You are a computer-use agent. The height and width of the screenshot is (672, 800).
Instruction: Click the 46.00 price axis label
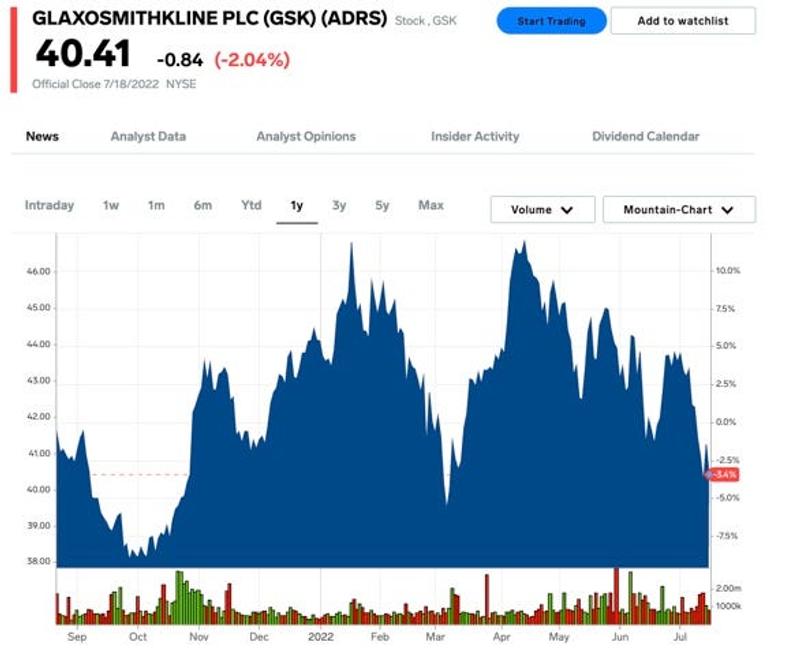pyautogui.click(x=39, y=271)
